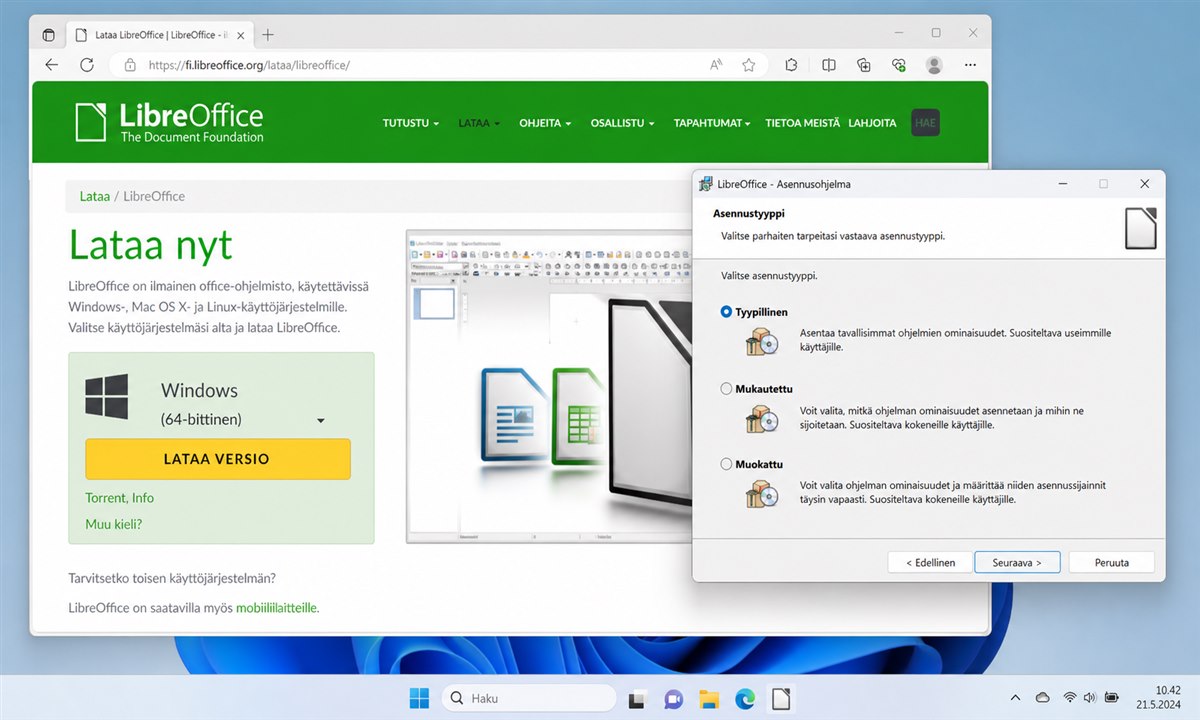1200x720 pixels.
Task: Go back in the Edge browser
Action: (52, 65)
